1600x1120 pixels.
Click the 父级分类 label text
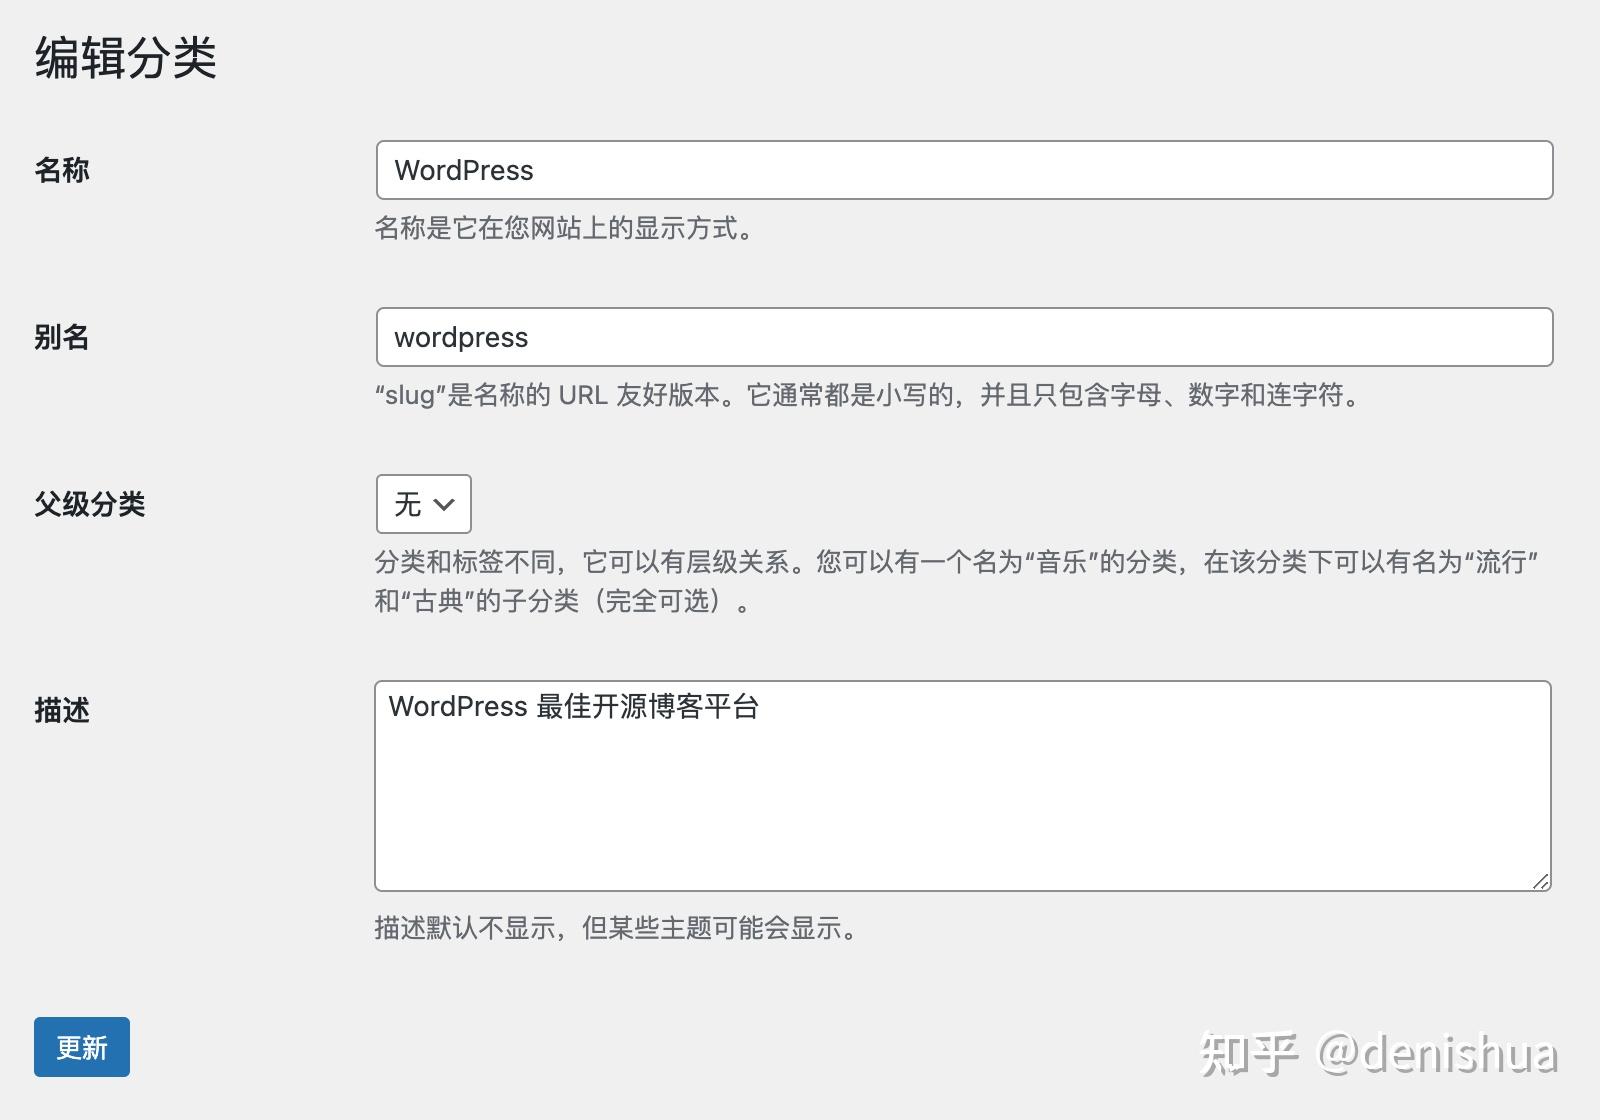click(91, 504)
